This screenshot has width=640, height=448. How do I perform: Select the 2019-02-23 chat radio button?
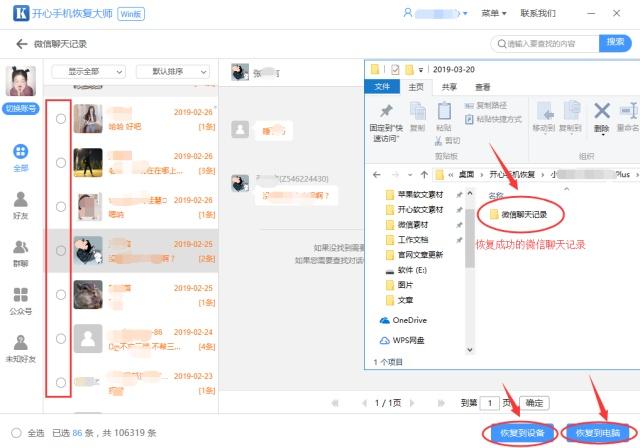click(x=61, y=383)
